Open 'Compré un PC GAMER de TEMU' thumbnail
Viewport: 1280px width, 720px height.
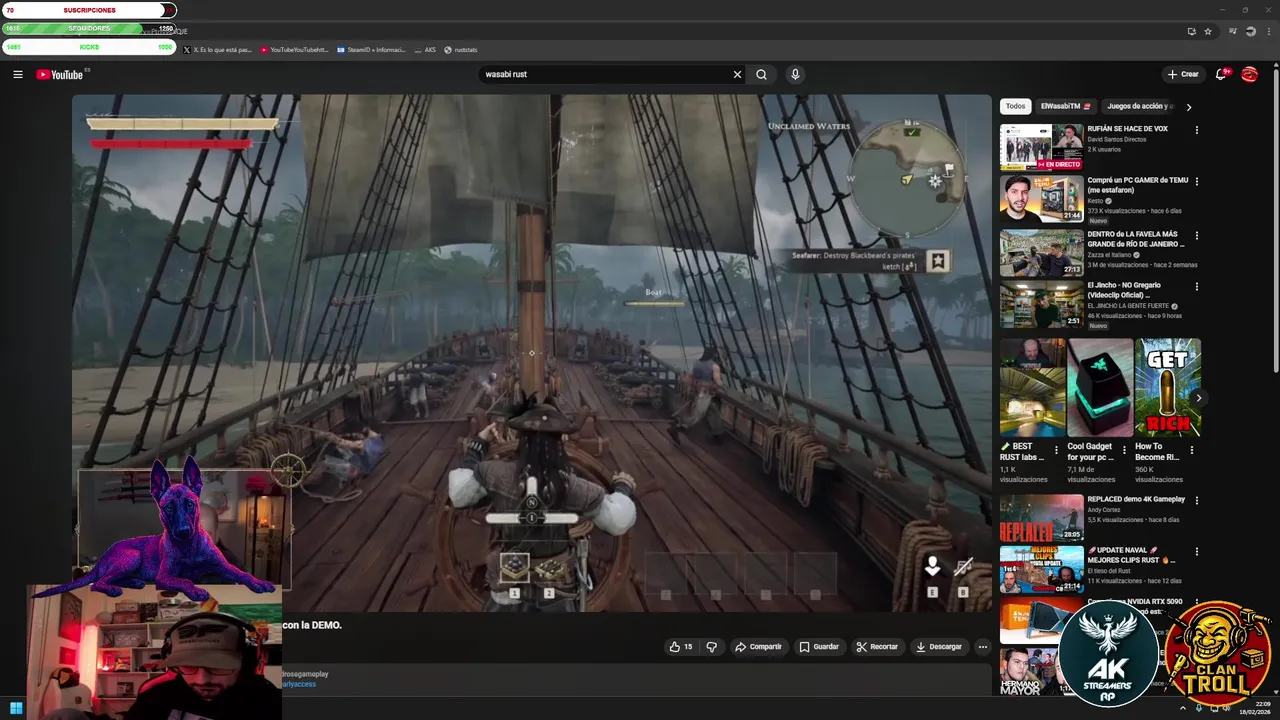(x=1041, y=199)
